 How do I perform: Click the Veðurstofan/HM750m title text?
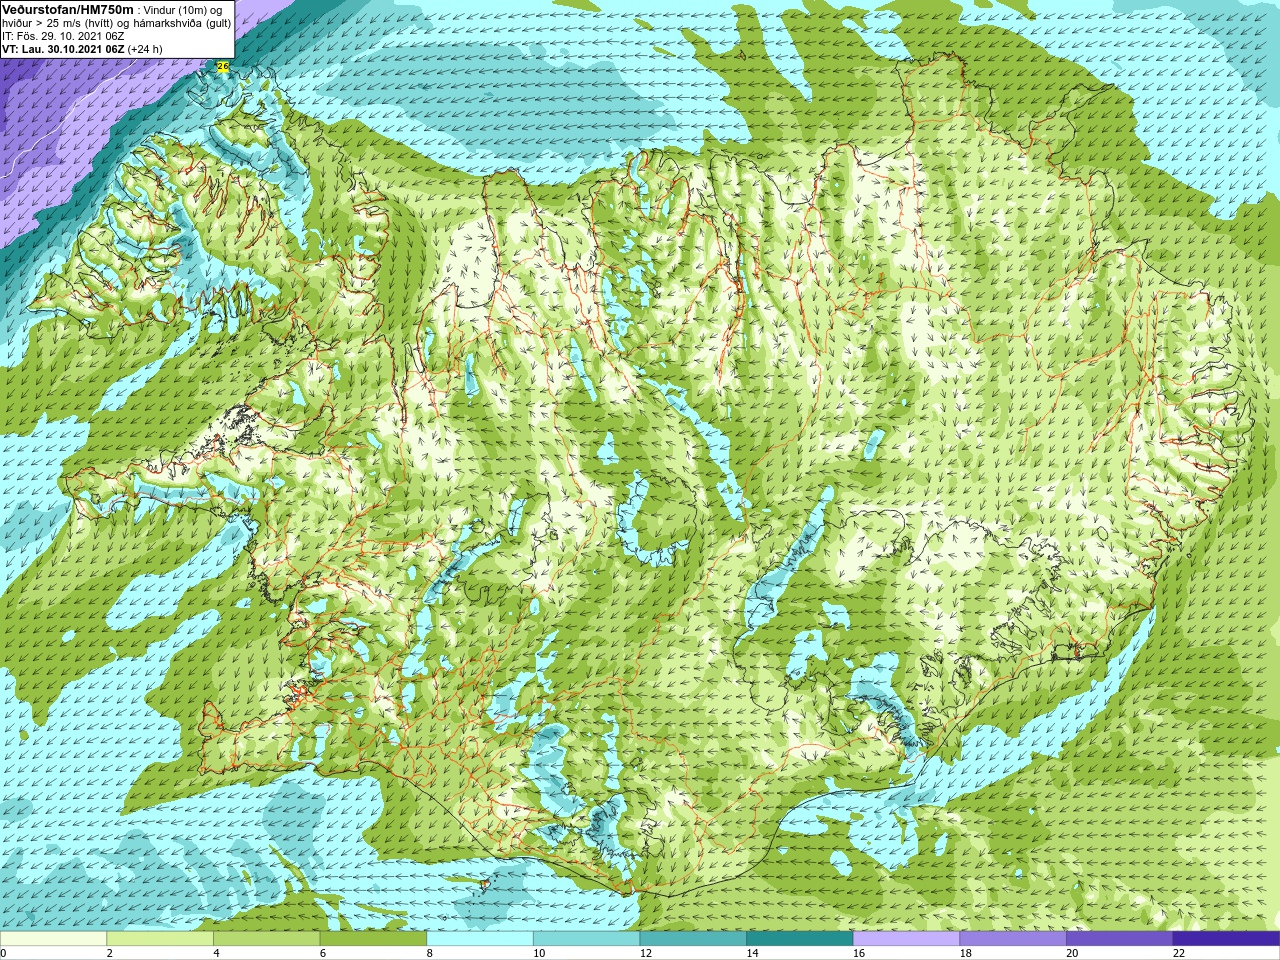coord(68,9)
